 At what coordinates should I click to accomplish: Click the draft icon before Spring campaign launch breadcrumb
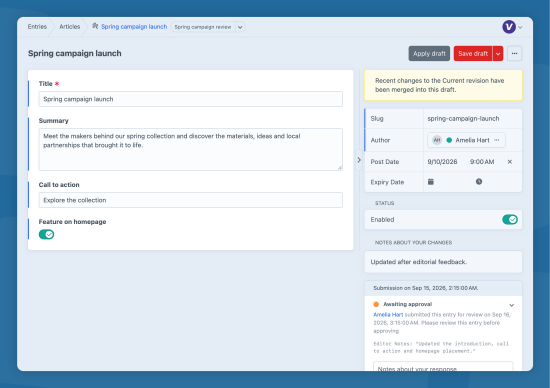95,26
